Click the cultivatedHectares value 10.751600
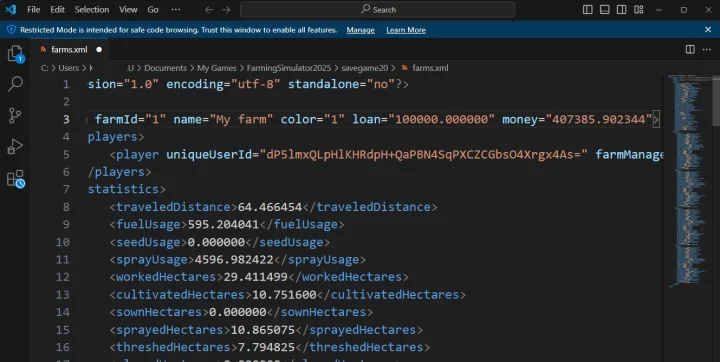 [284, 294]
